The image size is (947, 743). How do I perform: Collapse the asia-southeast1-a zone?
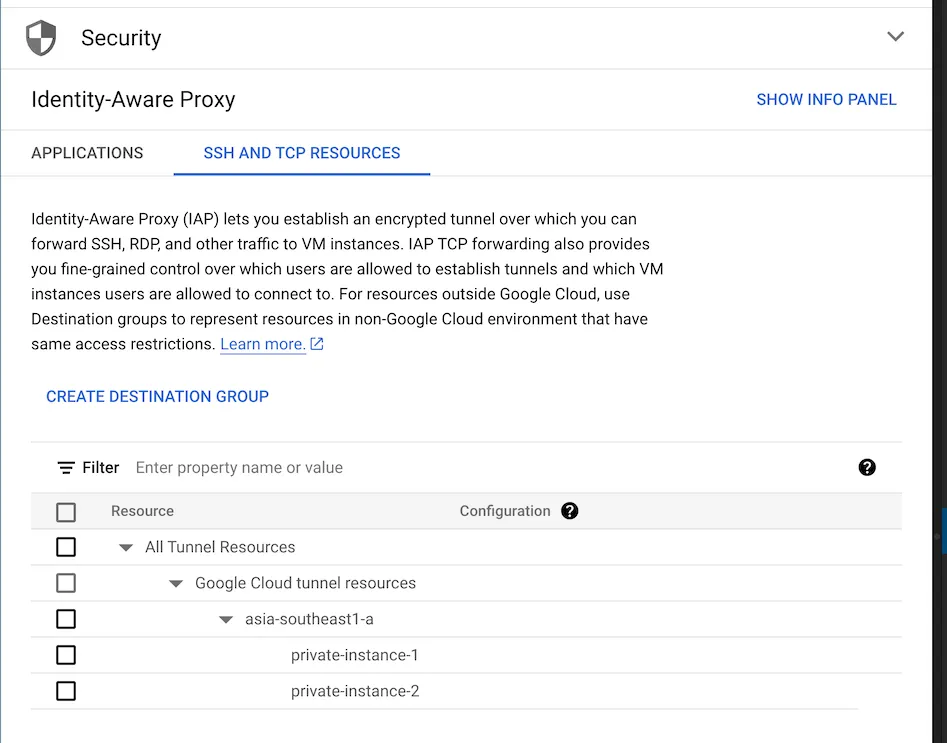click(x=226, y=619)
